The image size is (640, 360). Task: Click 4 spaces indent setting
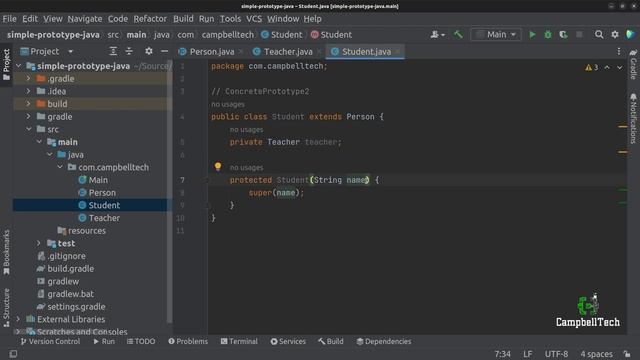[596, 354]
